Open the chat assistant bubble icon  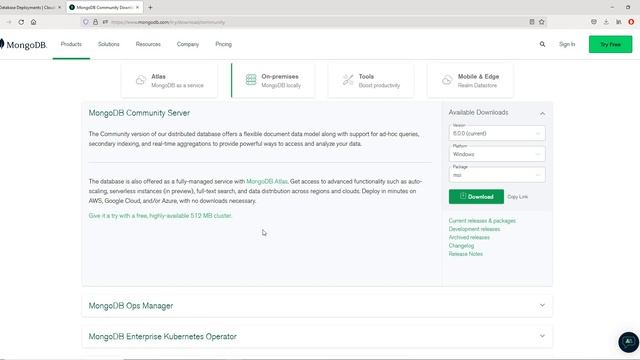[629, 342]
